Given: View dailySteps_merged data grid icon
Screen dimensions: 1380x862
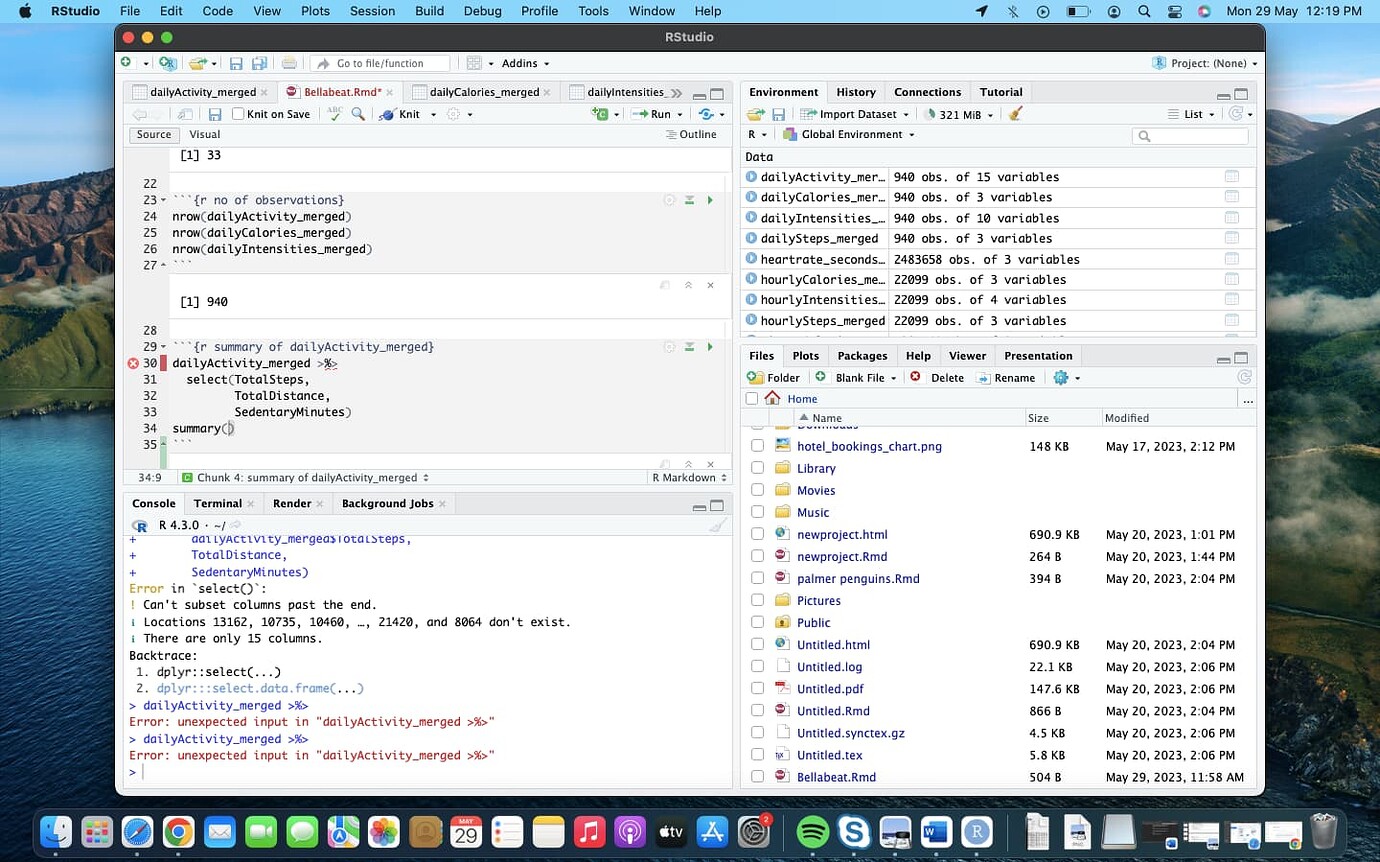Looking at the screenshot, I should (x=1231, y=238).
